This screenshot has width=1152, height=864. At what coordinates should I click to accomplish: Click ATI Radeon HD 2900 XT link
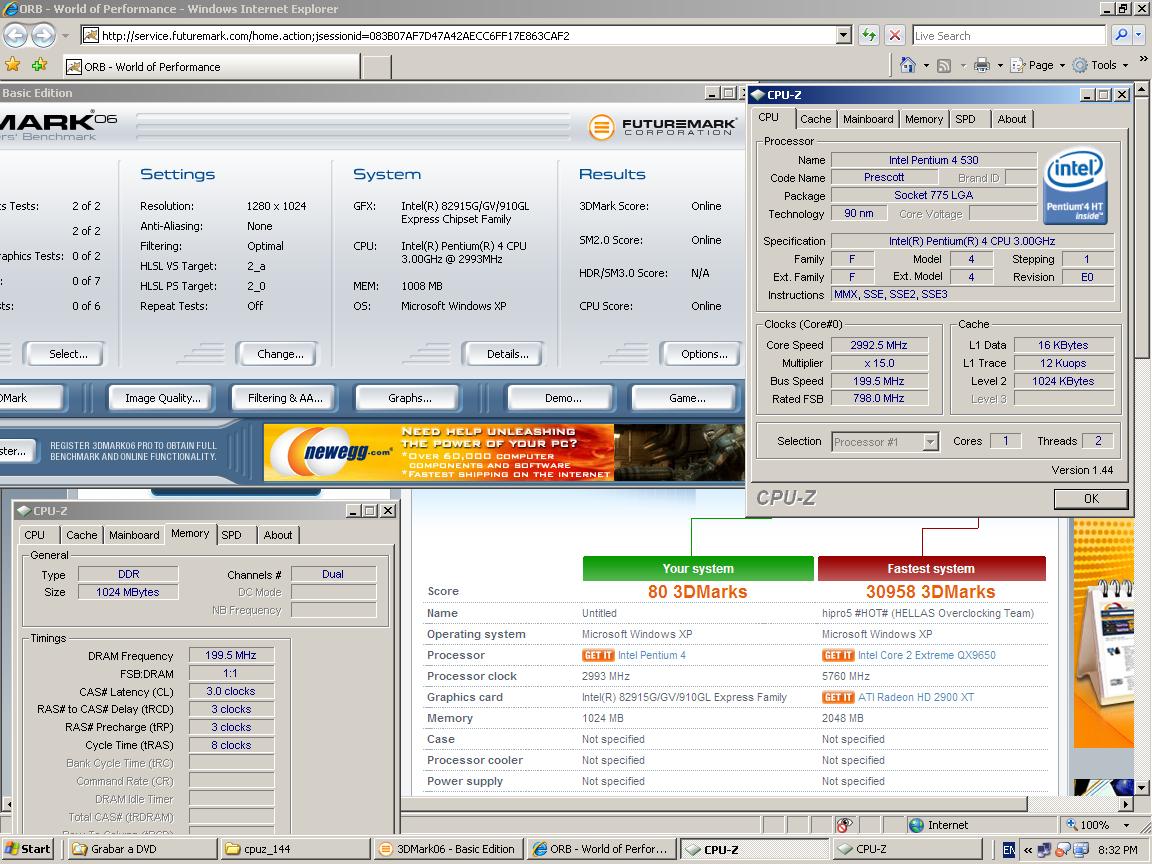(915, 697)
